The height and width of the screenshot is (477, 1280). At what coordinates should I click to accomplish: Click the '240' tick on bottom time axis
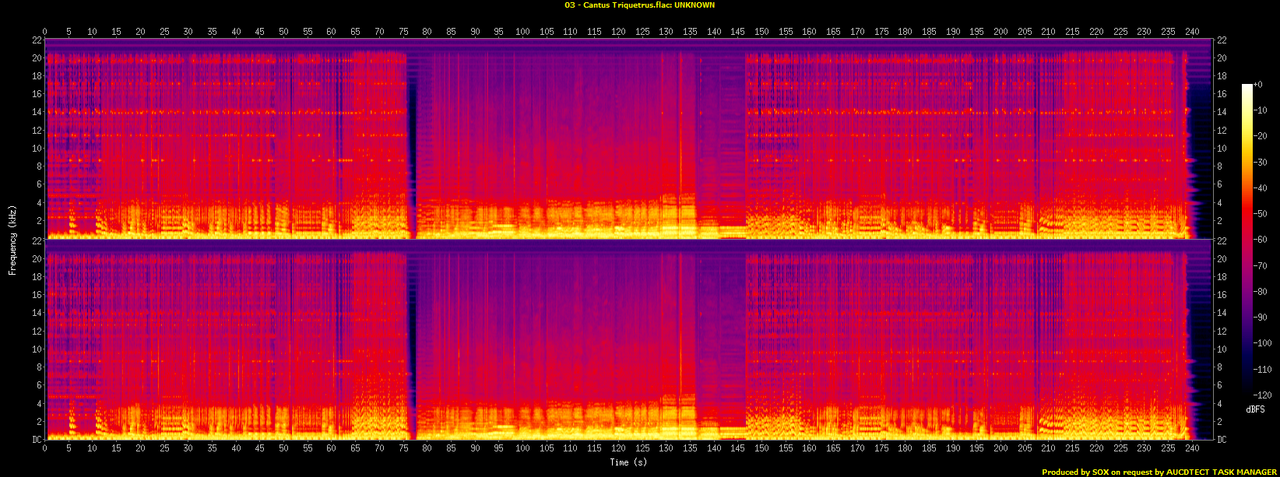coord(1191,450)
